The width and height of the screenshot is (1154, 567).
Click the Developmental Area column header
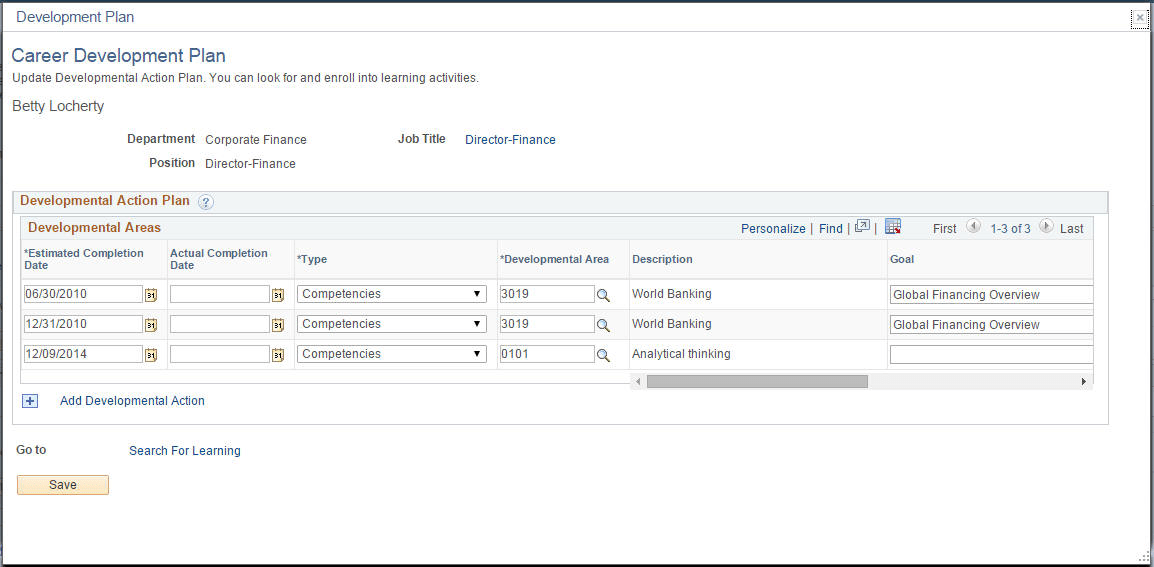(x=555, y=259)
